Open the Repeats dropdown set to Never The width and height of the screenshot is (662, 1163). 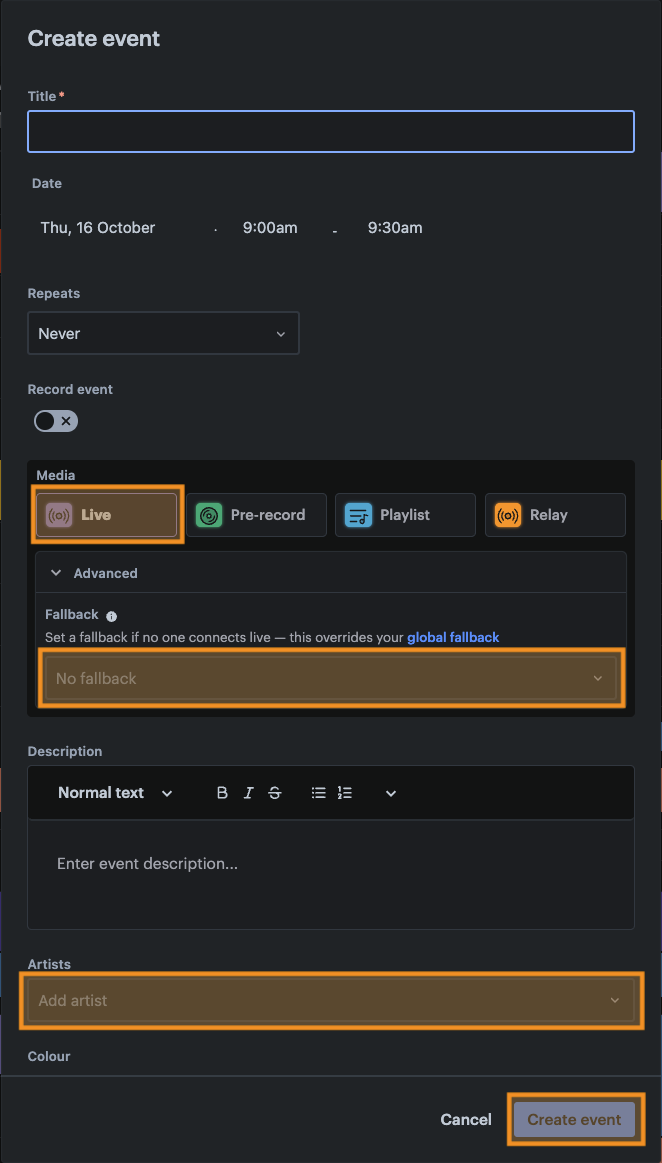[x=163, y=333]
